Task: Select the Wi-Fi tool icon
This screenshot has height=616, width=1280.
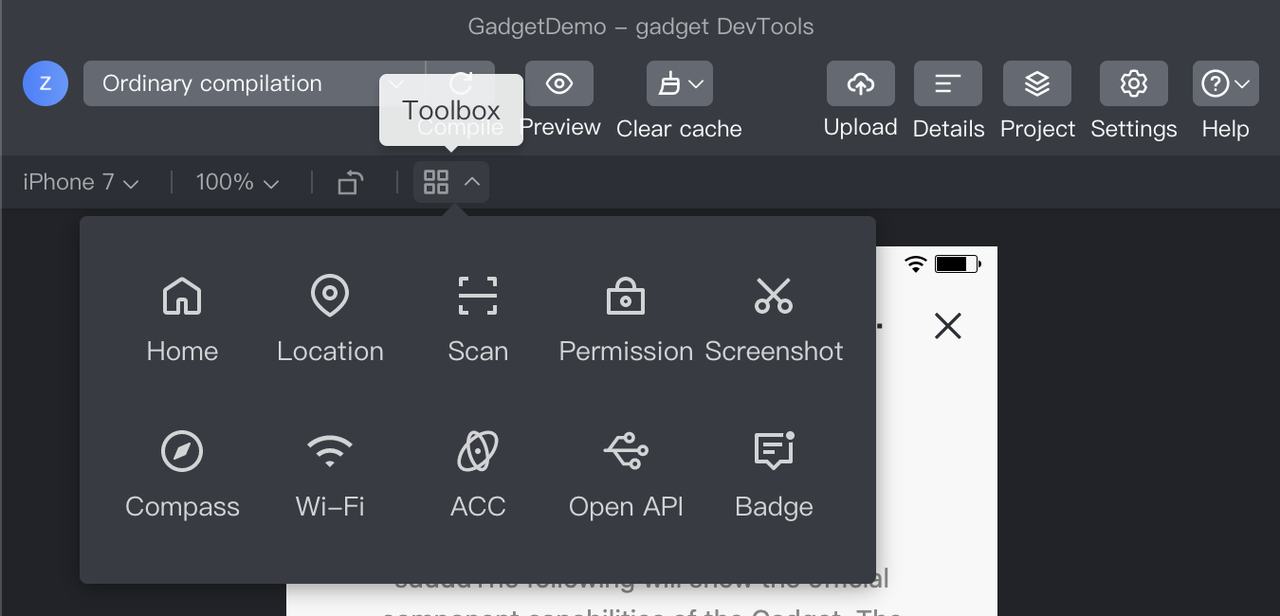Action: coord(330,452)
